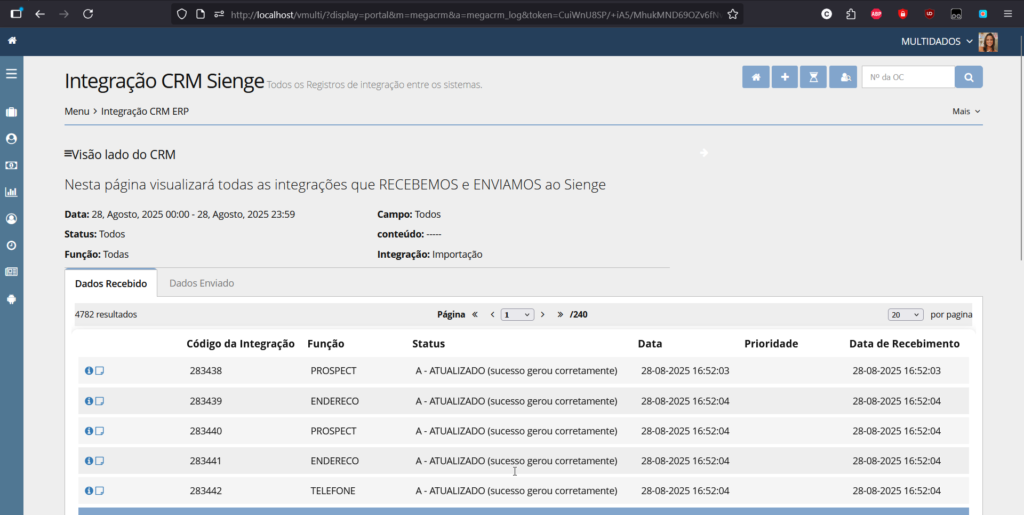This screenshot has width=1024, height=515.
Task: Select the Dados Recebido tab
Action: click(x=111, y=284)
